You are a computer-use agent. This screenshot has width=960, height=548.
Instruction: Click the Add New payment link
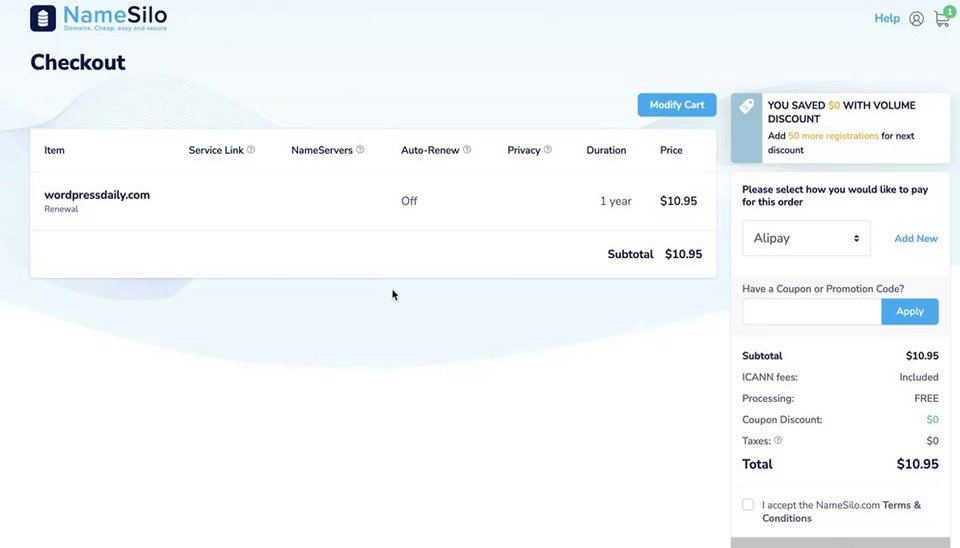(x=915, y=239)
